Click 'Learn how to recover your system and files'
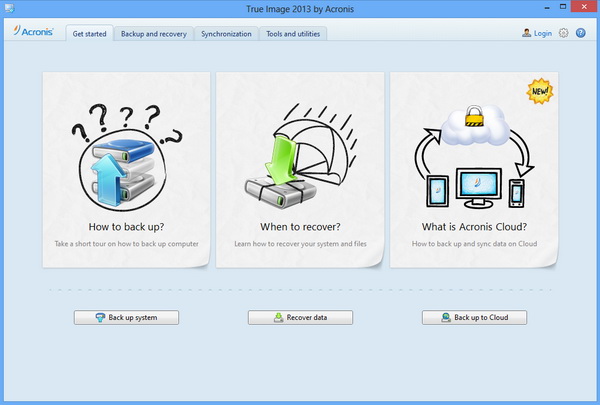600x405 pixels. pyautogui.click(x=300, y=244)
